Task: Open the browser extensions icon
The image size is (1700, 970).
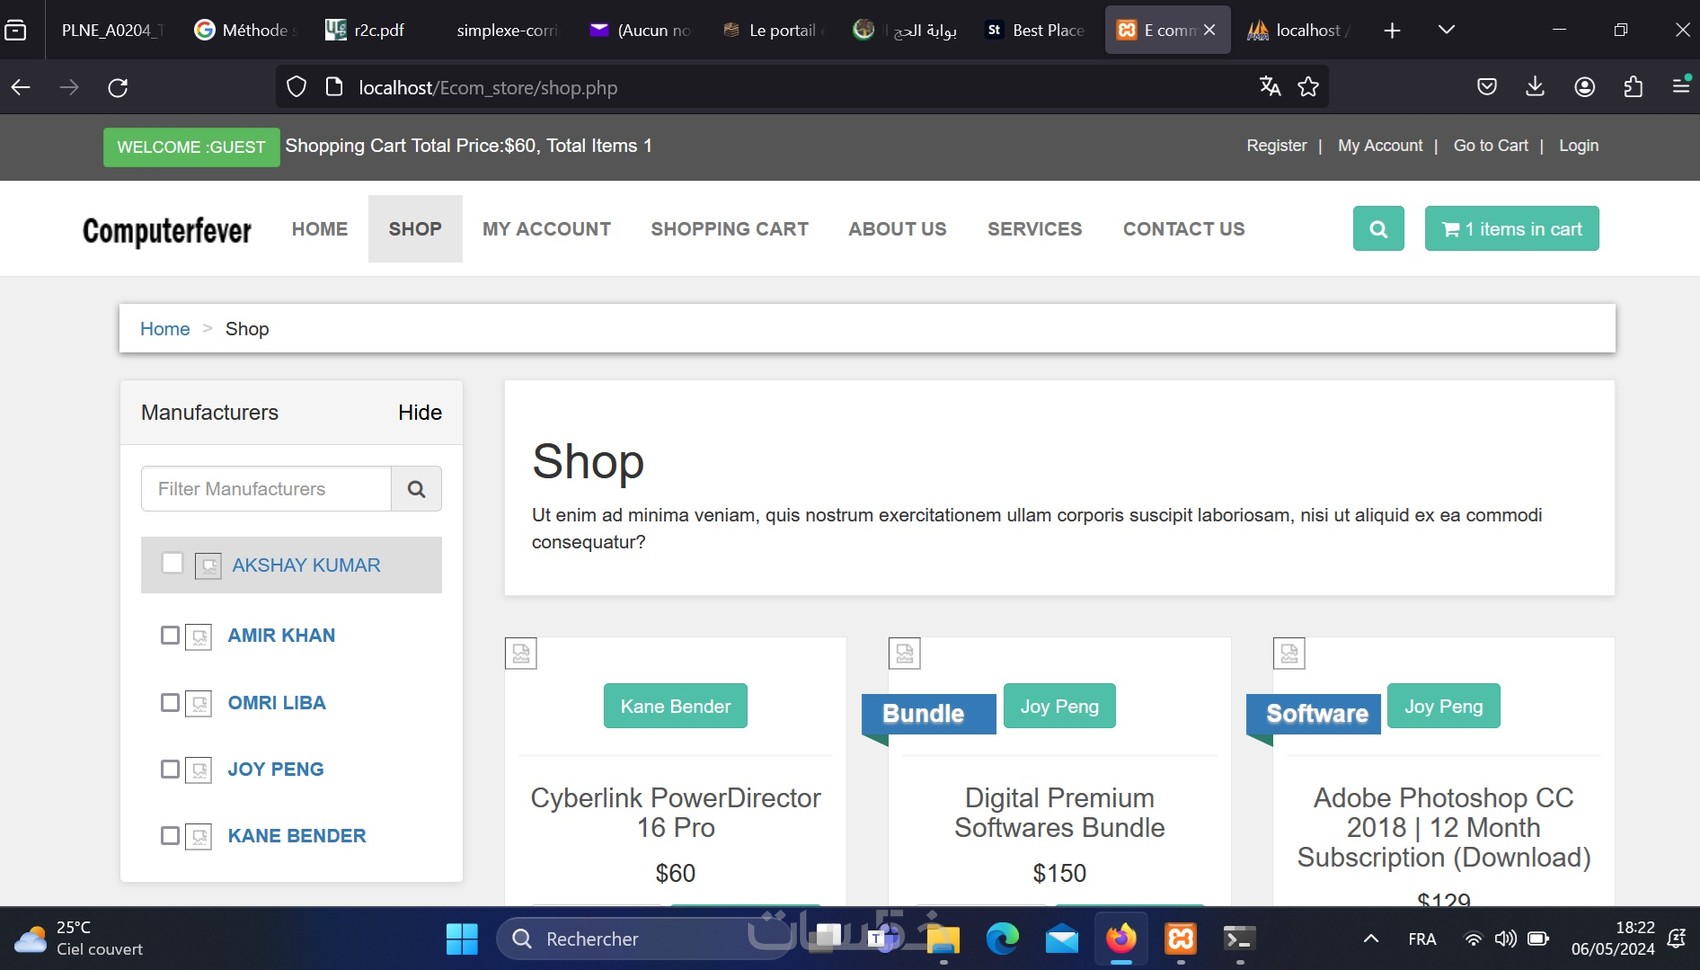Action: tap(1633, 87)
